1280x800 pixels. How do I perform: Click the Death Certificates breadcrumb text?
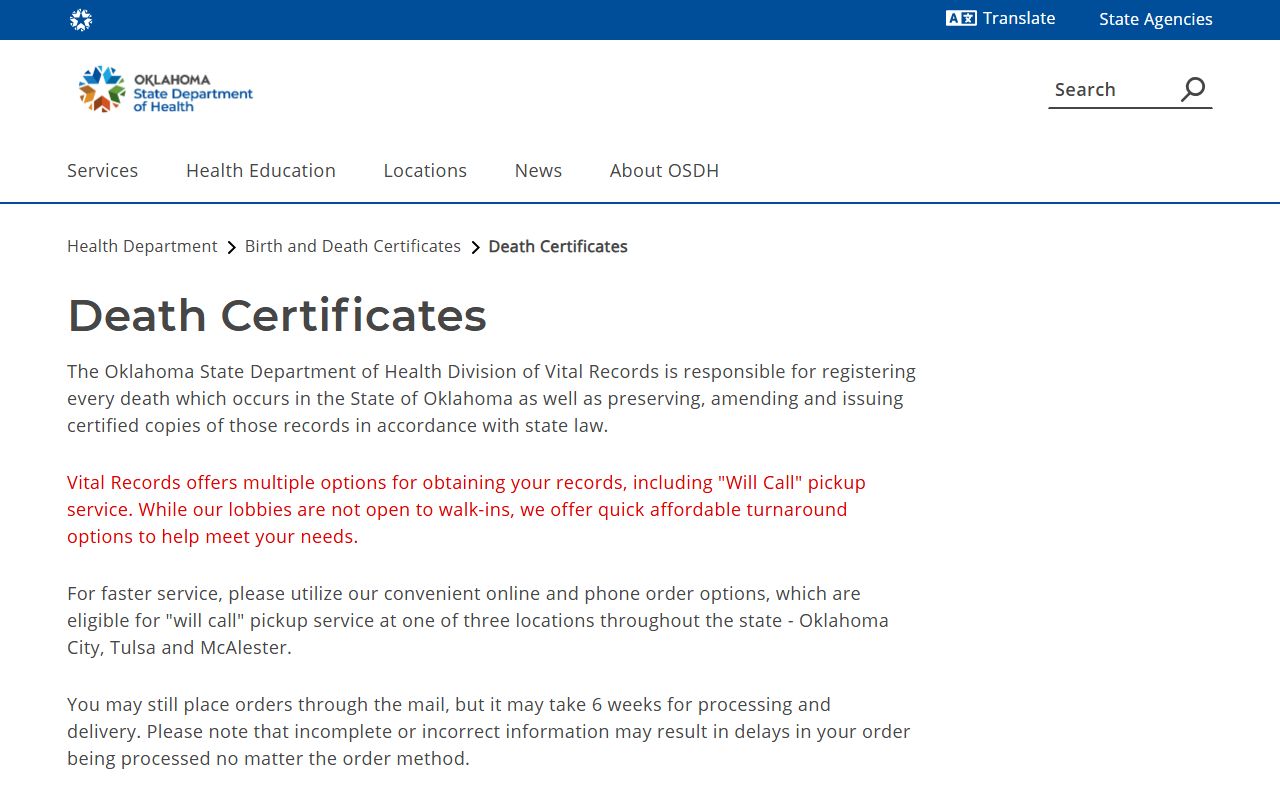click(558, 246)
